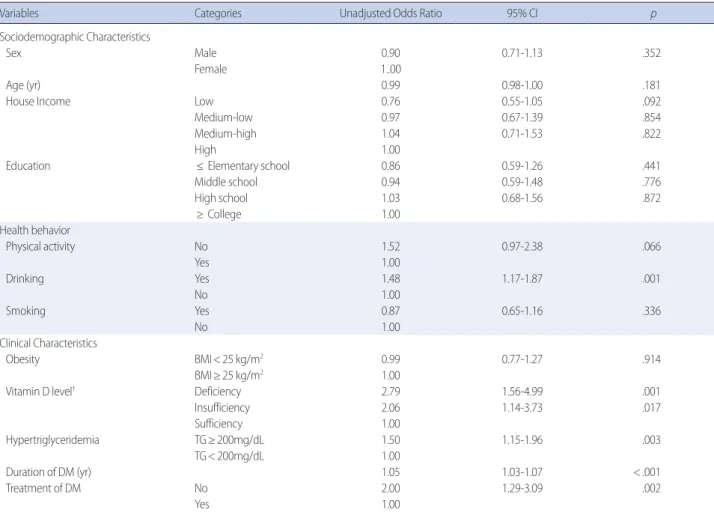Click the 'Low' income category
This screenshot has width=714, height=515.
pyautogui.click(x=204, y=101)
